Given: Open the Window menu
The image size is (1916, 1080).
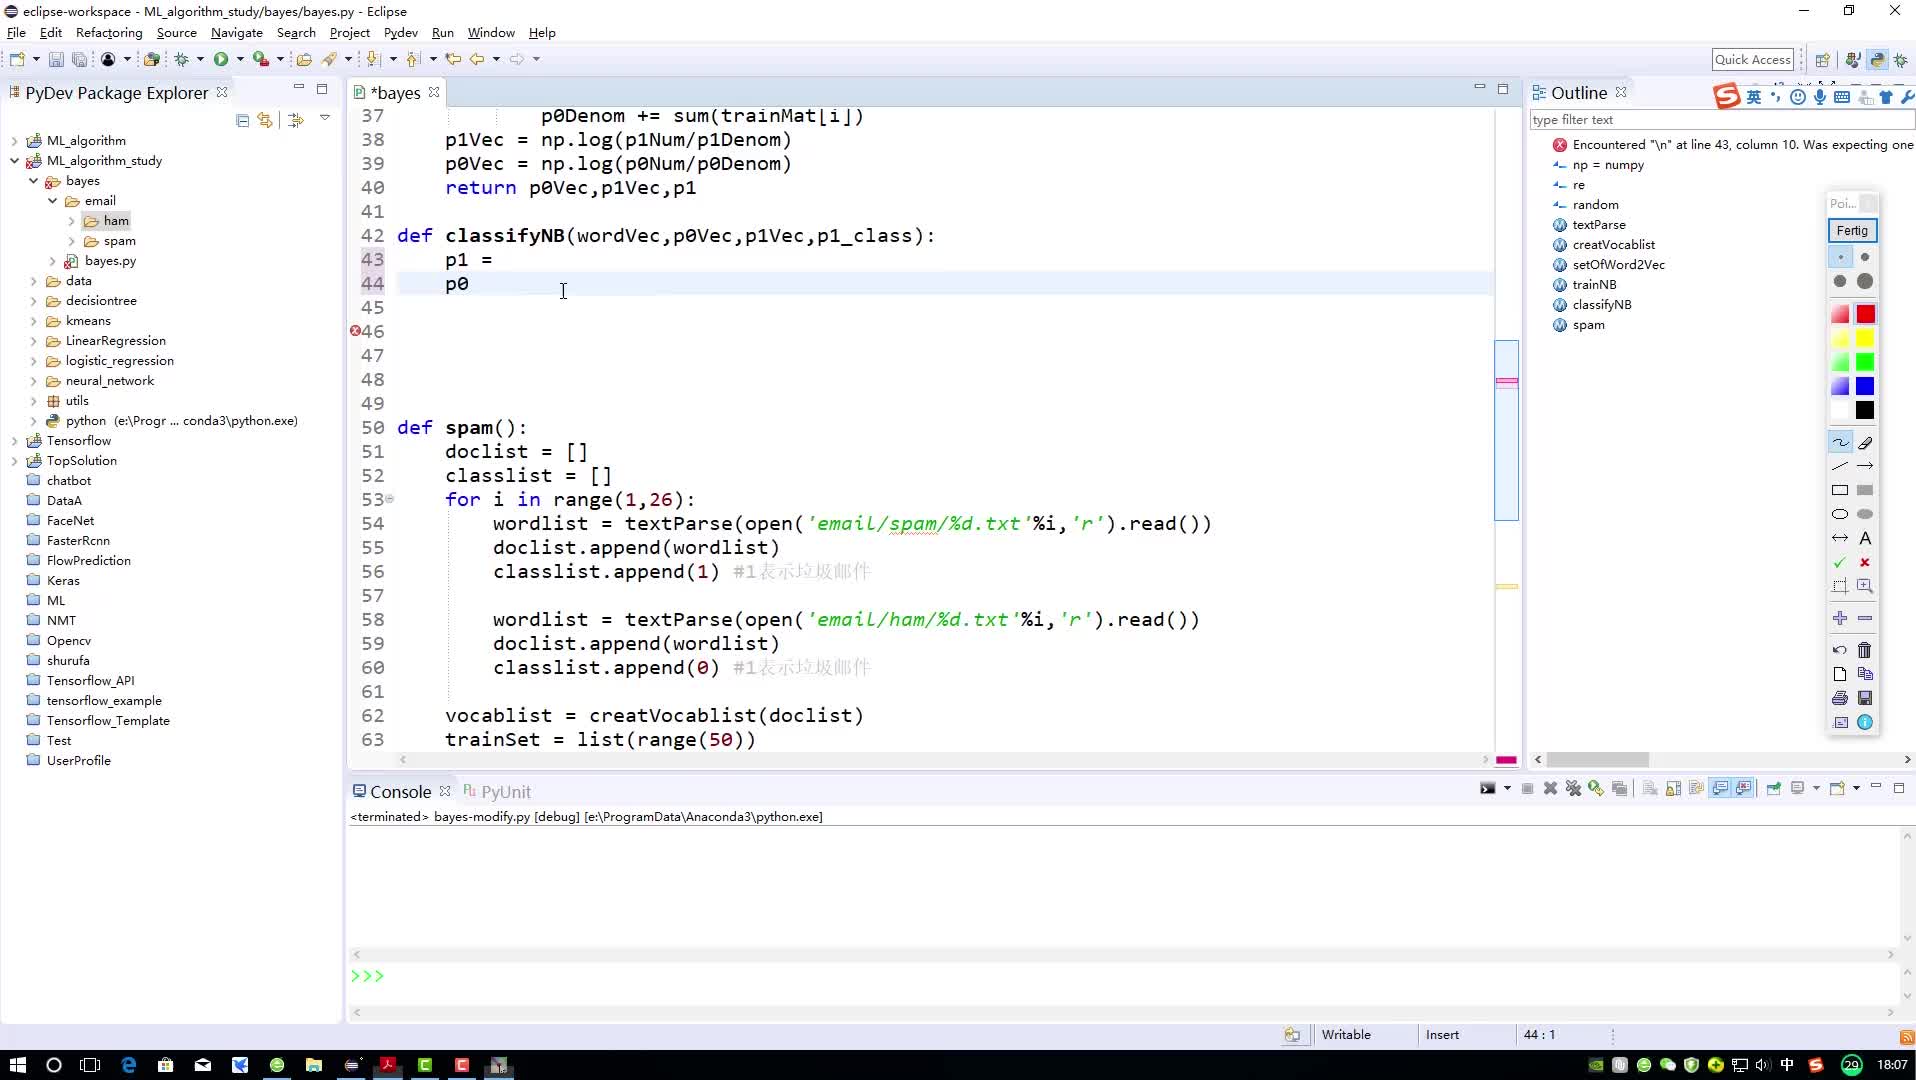Looking at the screenshot, I should [x=491, y=33].
